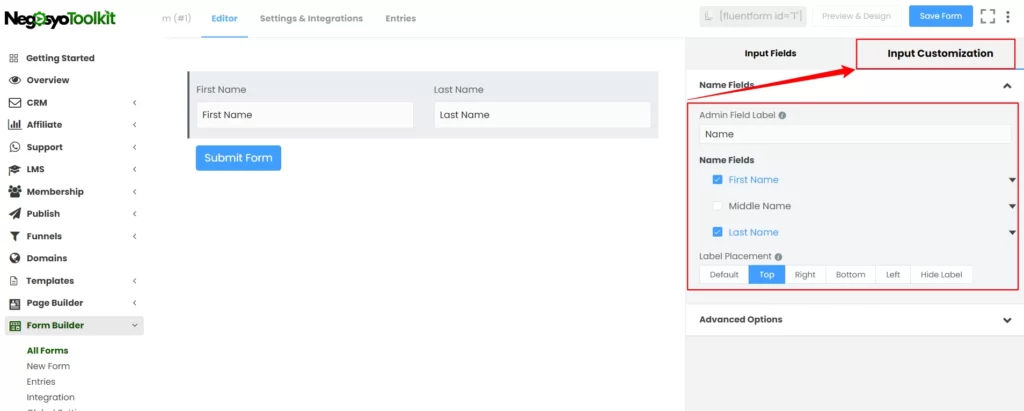Set label placement to Default
The width and height of the screenshot is (1024, 411).
(x=724, y=274)
